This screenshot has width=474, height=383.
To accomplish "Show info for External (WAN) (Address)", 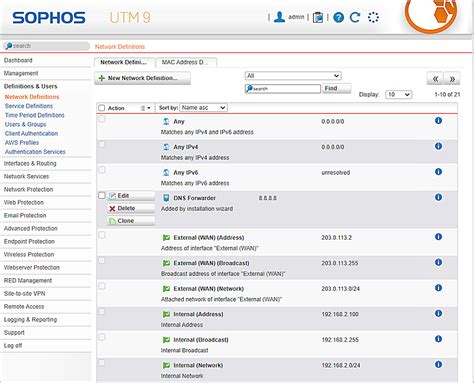I will point(438,237).
